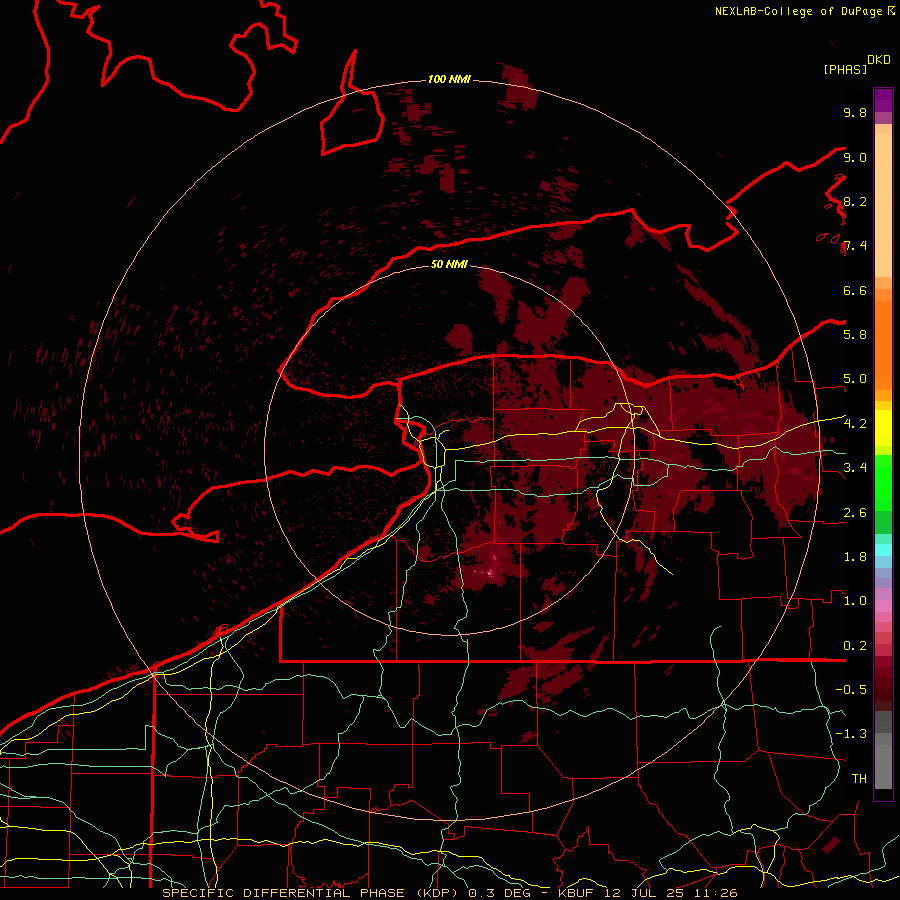Image resolution: width=900 pixels, height=900 pixels.
Task: Select the cyan segment of color bar
Action: 883,549
